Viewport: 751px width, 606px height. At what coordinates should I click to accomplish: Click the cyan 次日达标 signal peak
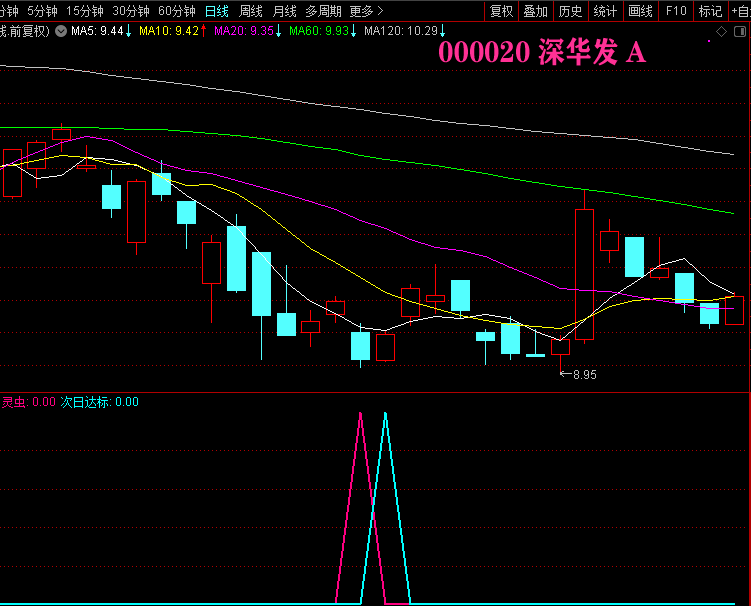(386, 416)
